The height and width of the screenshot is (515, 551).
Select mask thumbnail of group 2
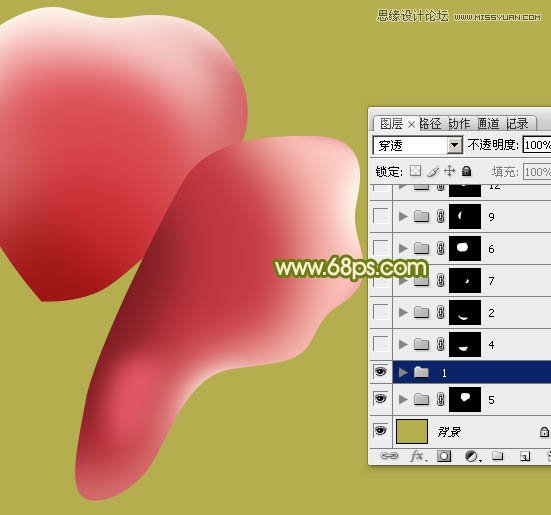click(465, 312)
